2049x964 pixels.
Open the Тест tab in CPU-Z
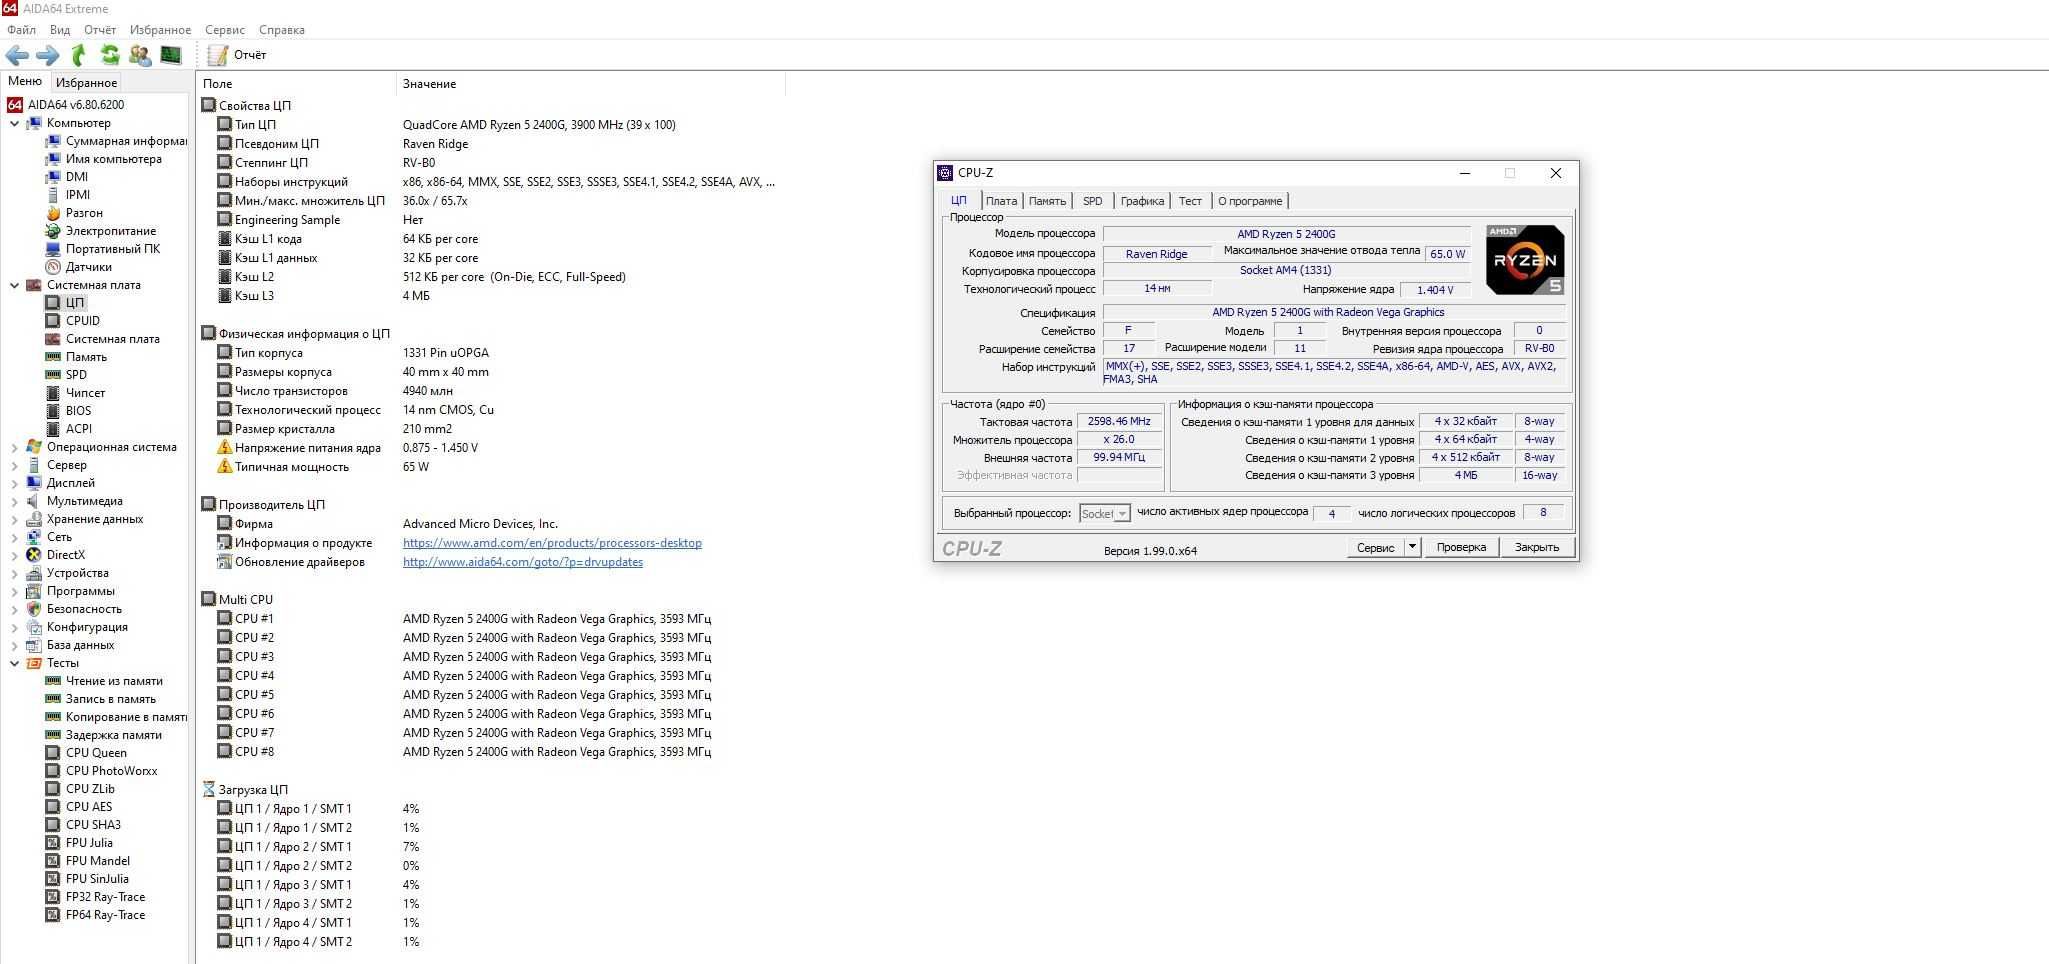click(x=1190, y=201)
